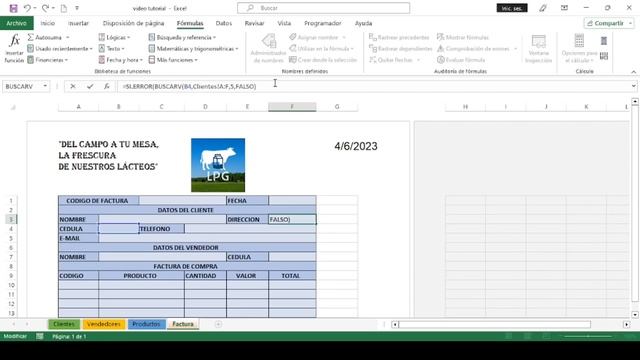Open the Texto functions dropdown
This screenshot has height=360, width=640.
click(111, 49)
